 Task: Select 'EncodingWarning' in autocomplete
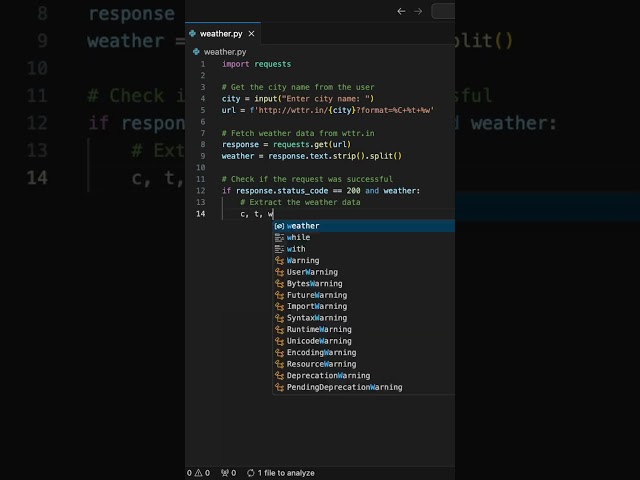[364, 352]
